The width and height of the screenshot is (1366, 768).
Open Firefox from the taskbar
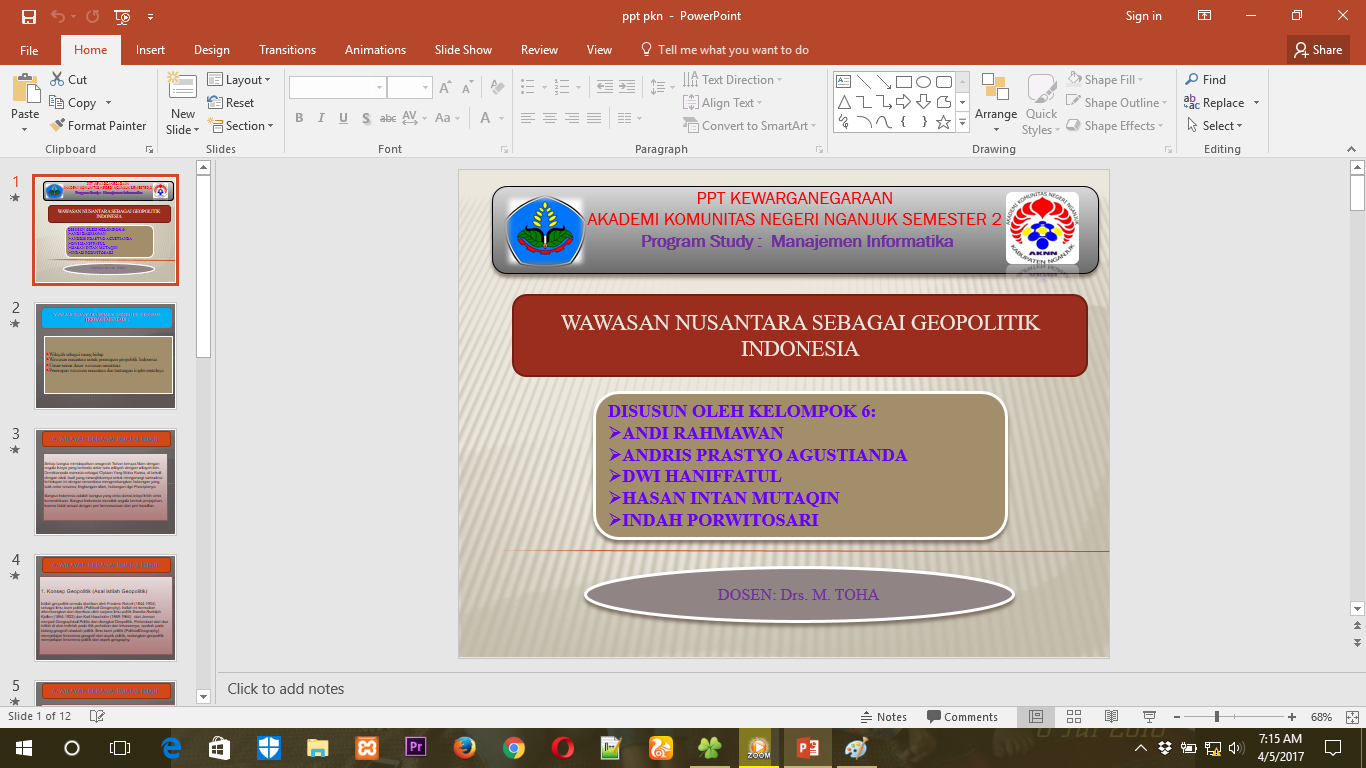(464, 747)
